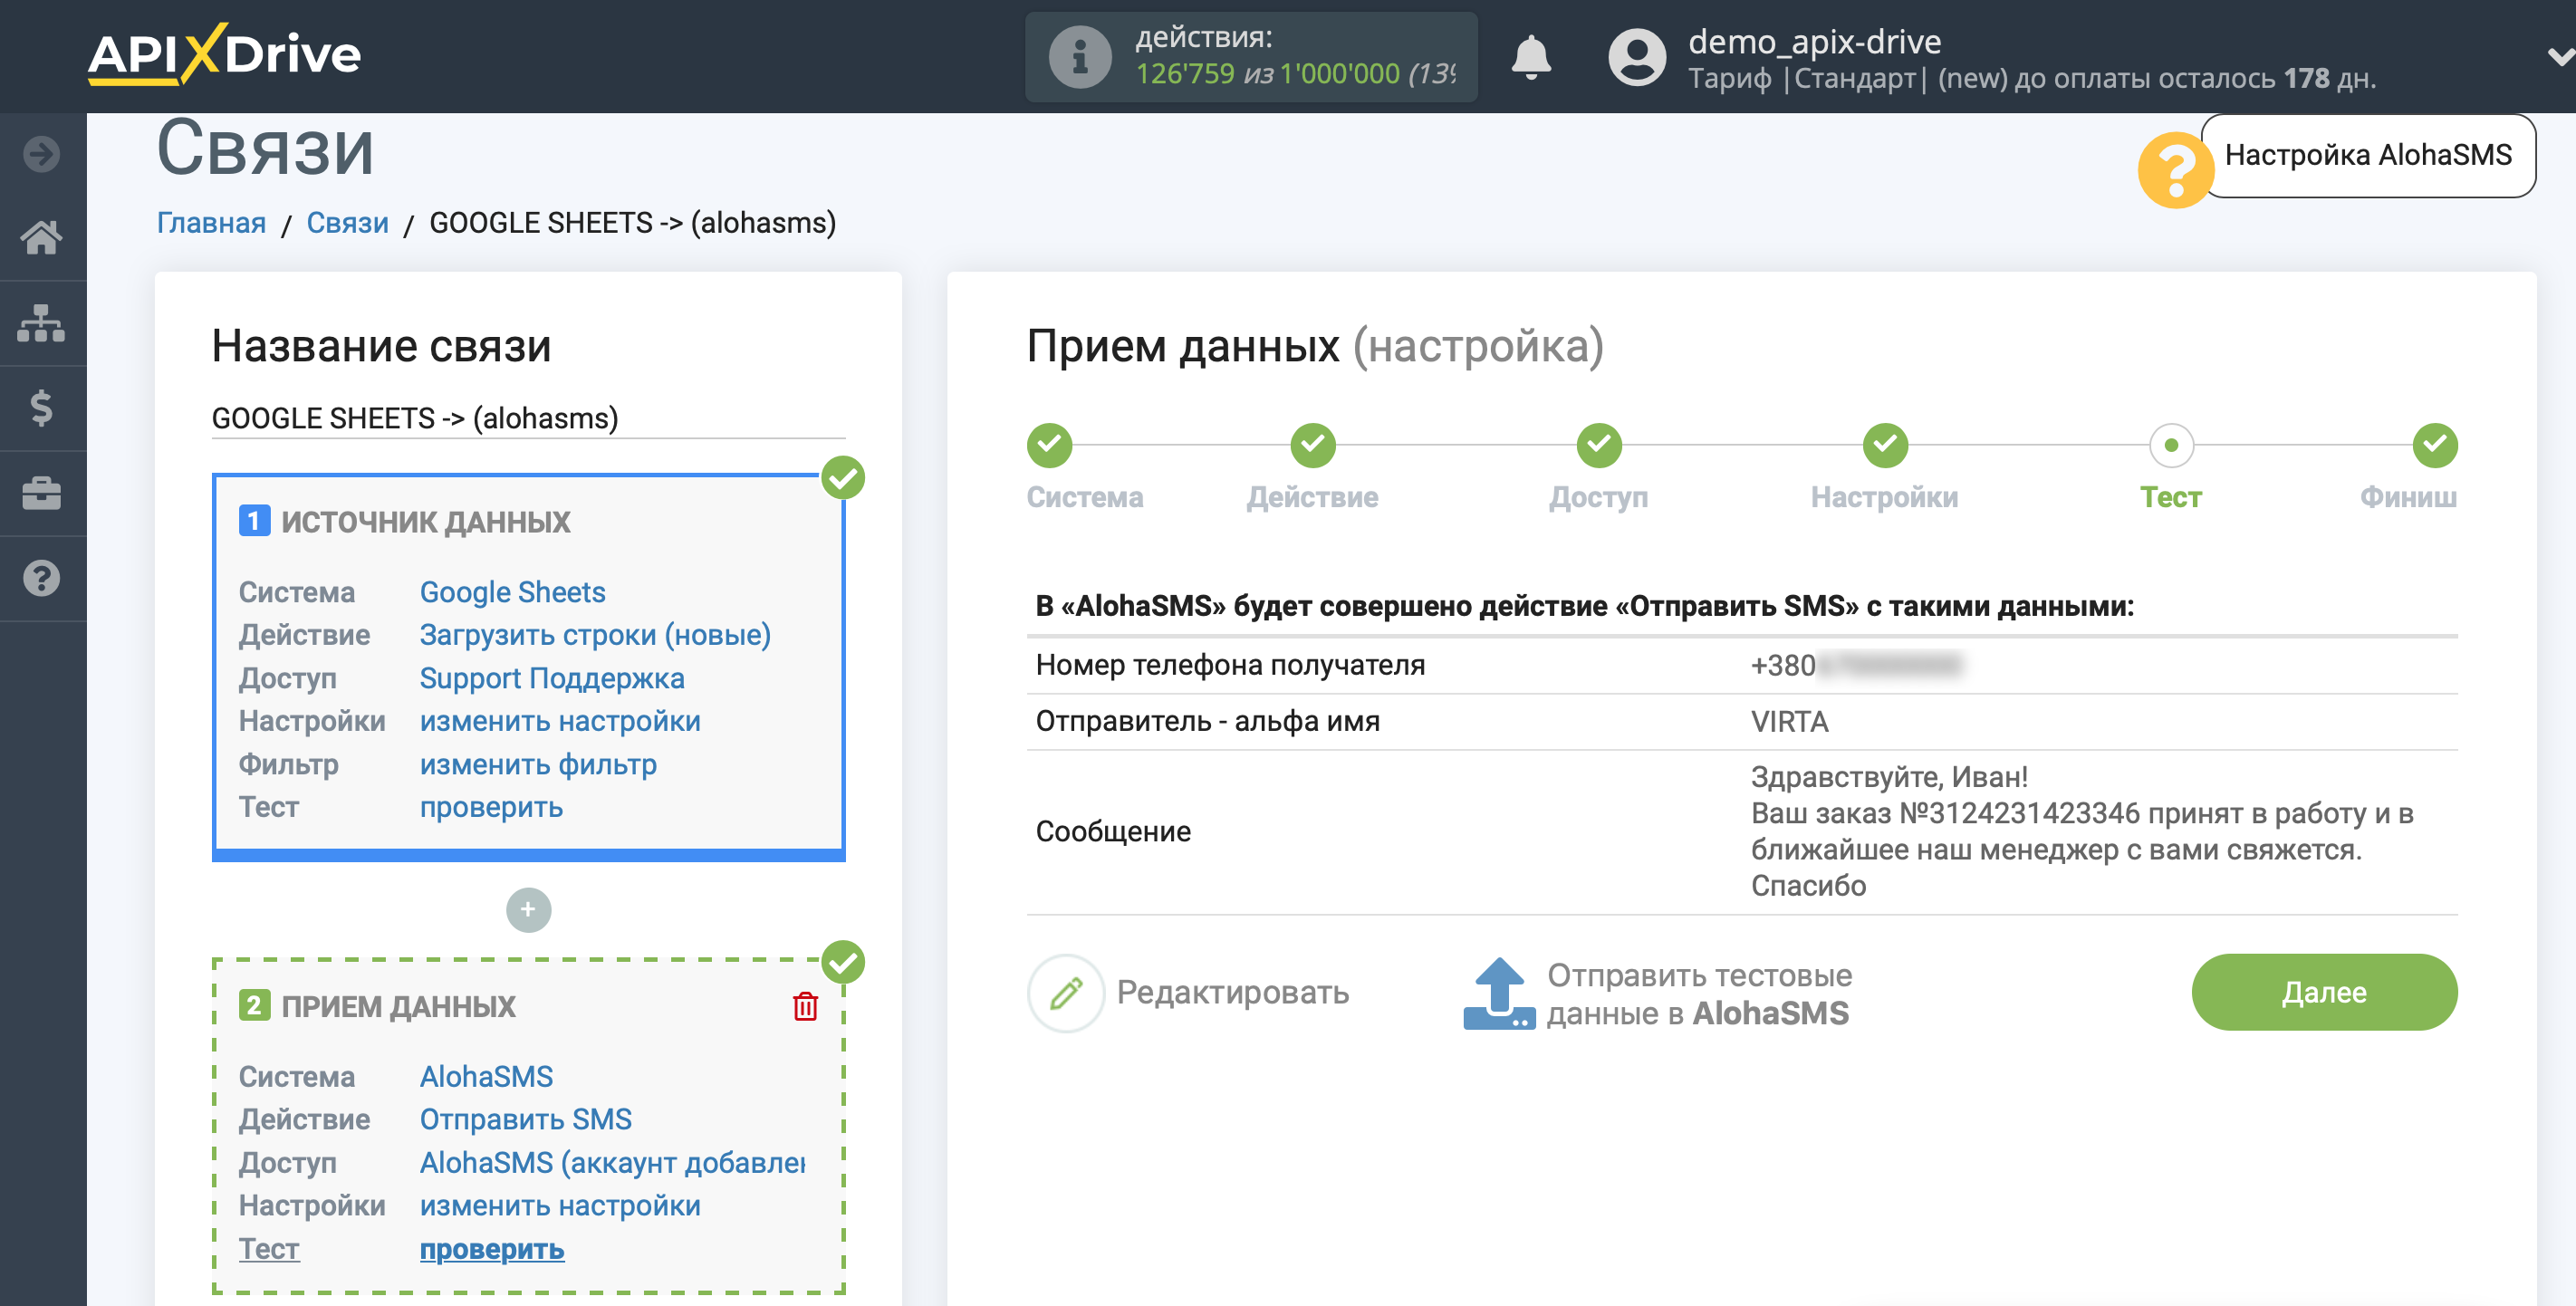The height and width of the screenshot is (1306, 2576).
Task: Go to Доступ step
Action: [1599, 446]
